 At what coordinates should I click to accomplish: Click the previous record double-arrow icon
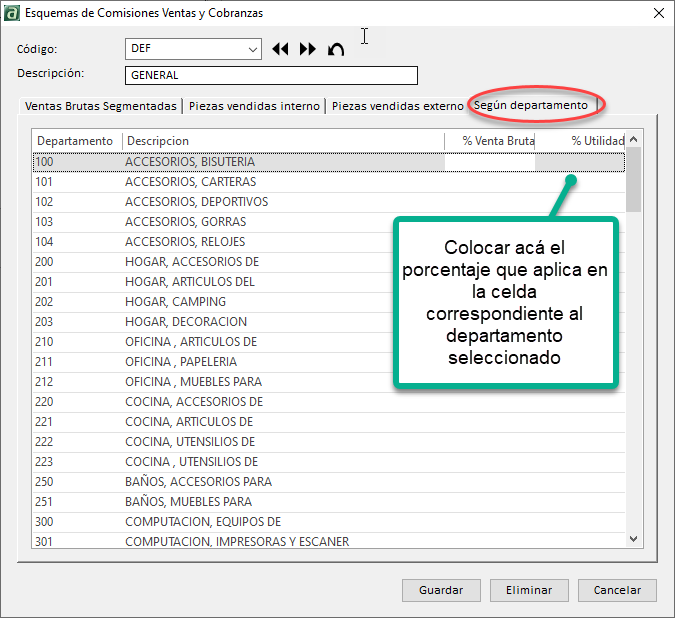pyautogui.click(x=280, y=49)
